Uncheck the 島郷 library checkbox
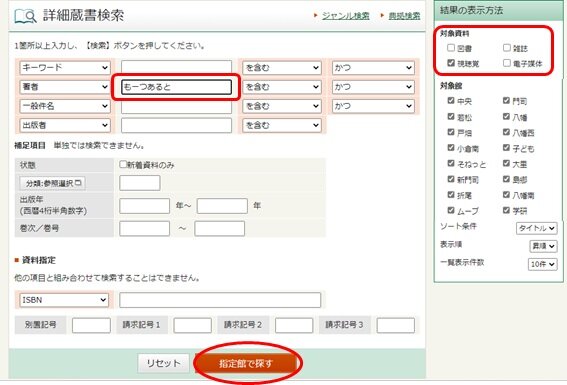Viewport: 567px width, 385px height. click(506, 179)
